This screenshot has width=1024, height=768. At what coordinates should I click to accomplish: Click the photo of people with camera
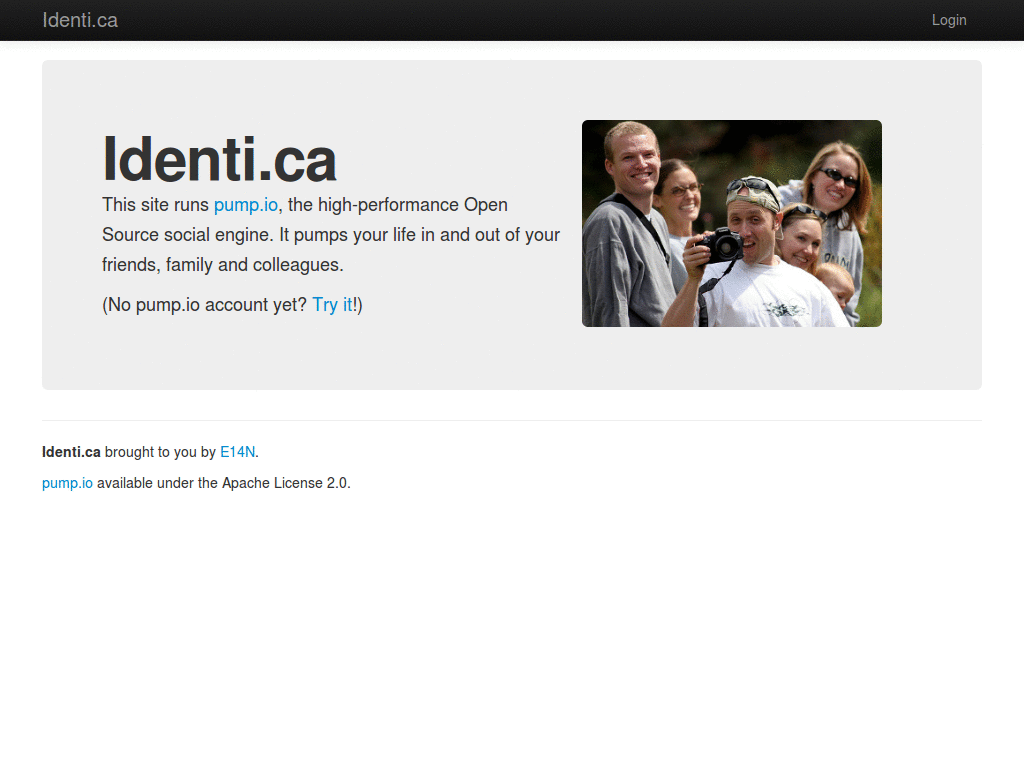(731, 223)
